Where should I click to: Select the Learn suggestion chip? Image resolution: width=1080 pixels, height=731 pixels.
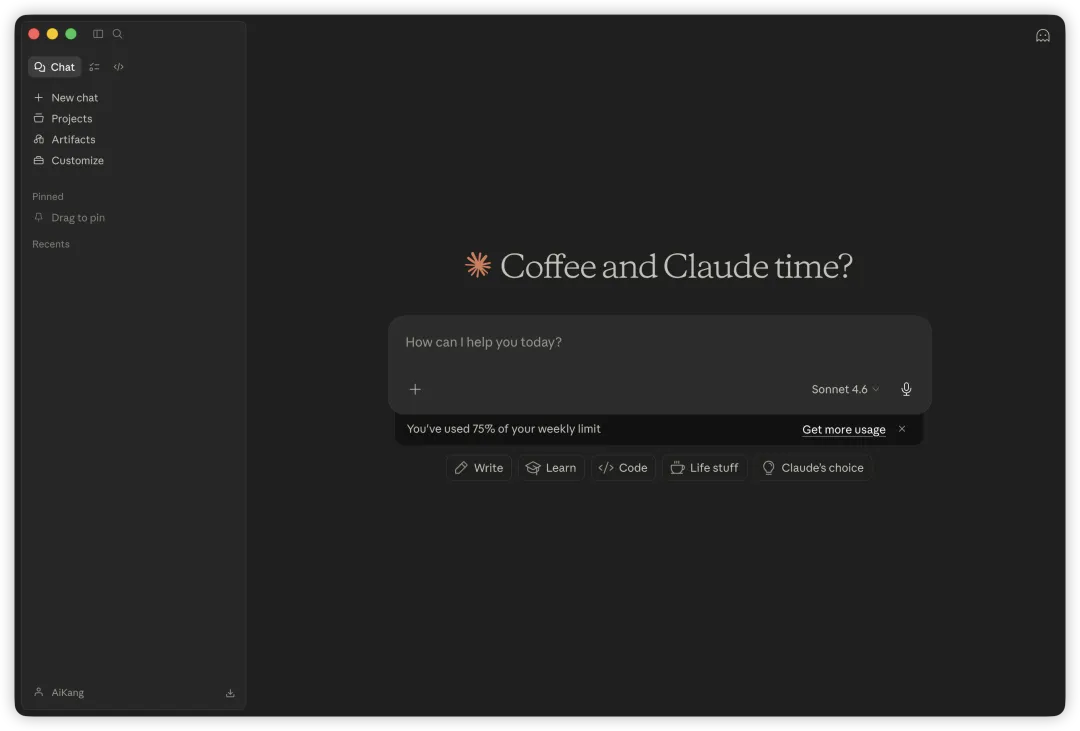(x=551, y=468)
